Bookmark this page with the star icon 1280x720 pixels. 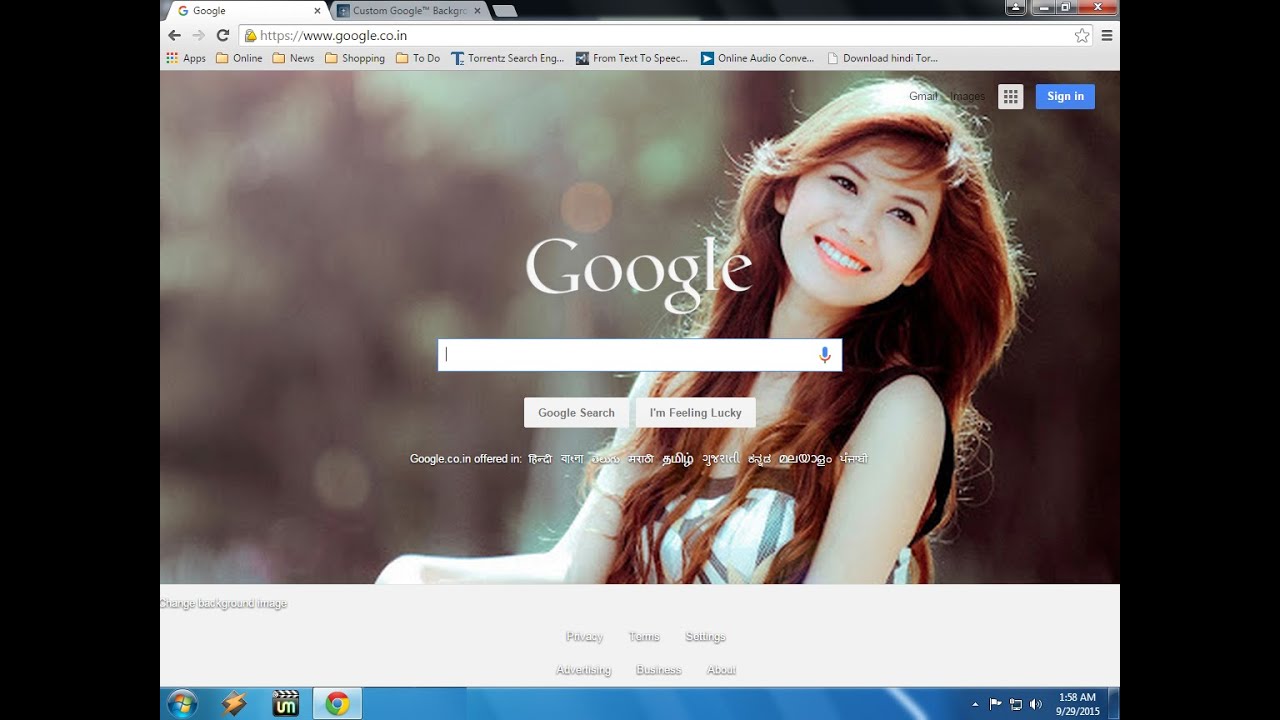pyautogui.click(x=1082, y=35)
